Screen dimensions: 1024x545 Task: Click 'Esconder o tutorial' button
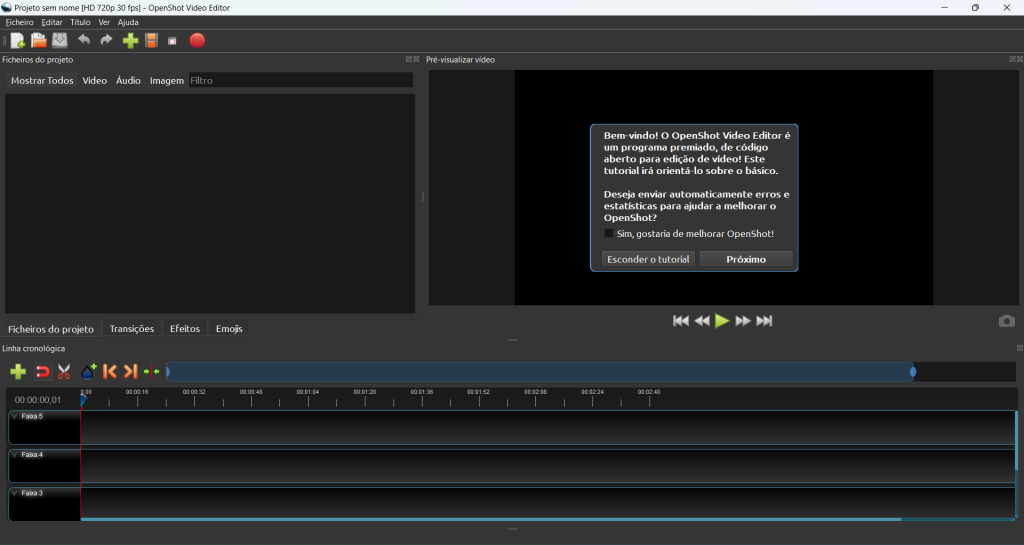[648, 259]
